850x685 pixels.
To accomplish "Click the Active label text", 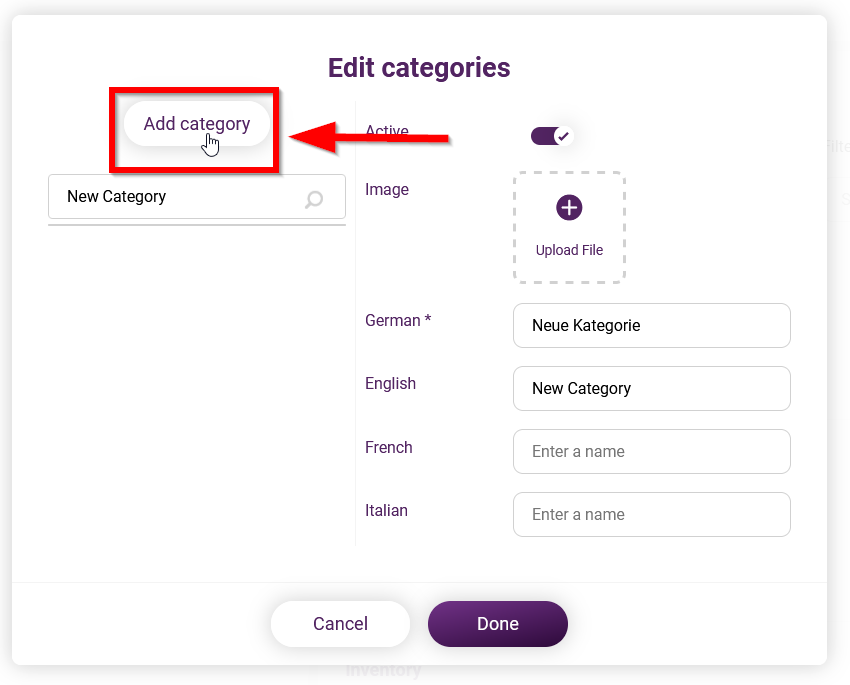I will tap(387, 131).
